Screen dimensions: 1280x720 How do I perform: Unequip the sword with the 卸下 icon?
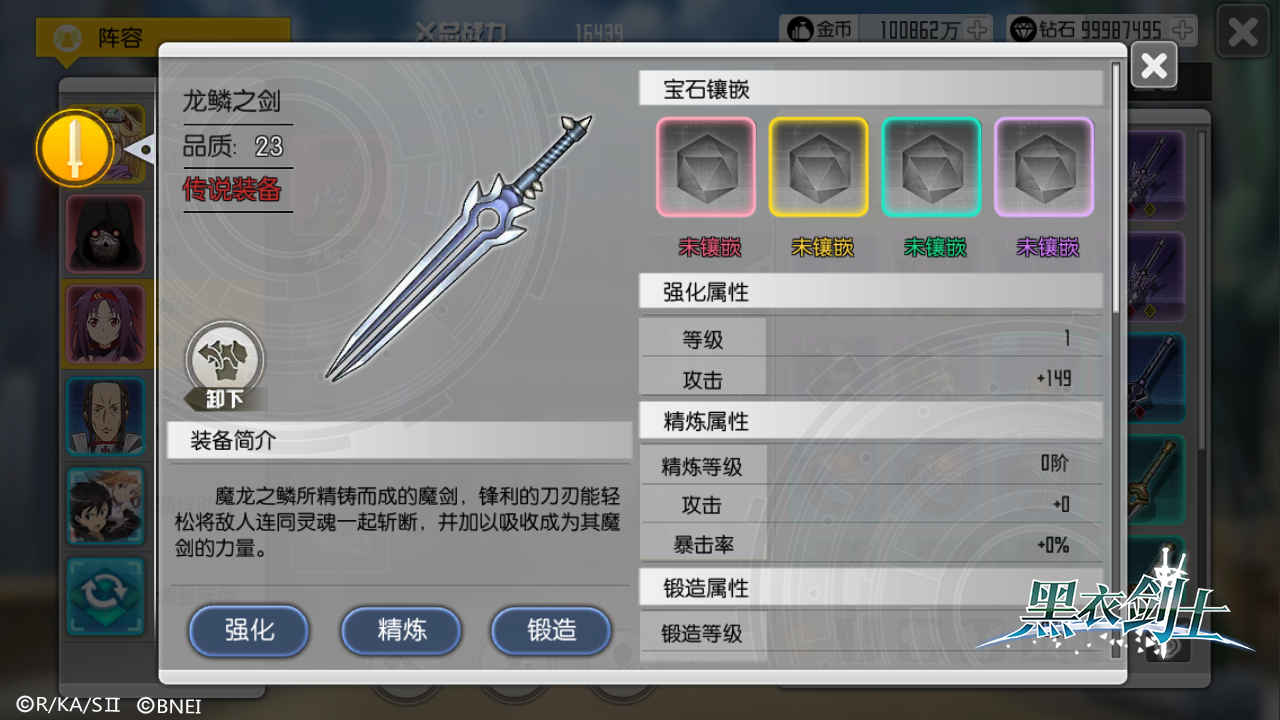[x=225, y=366]
